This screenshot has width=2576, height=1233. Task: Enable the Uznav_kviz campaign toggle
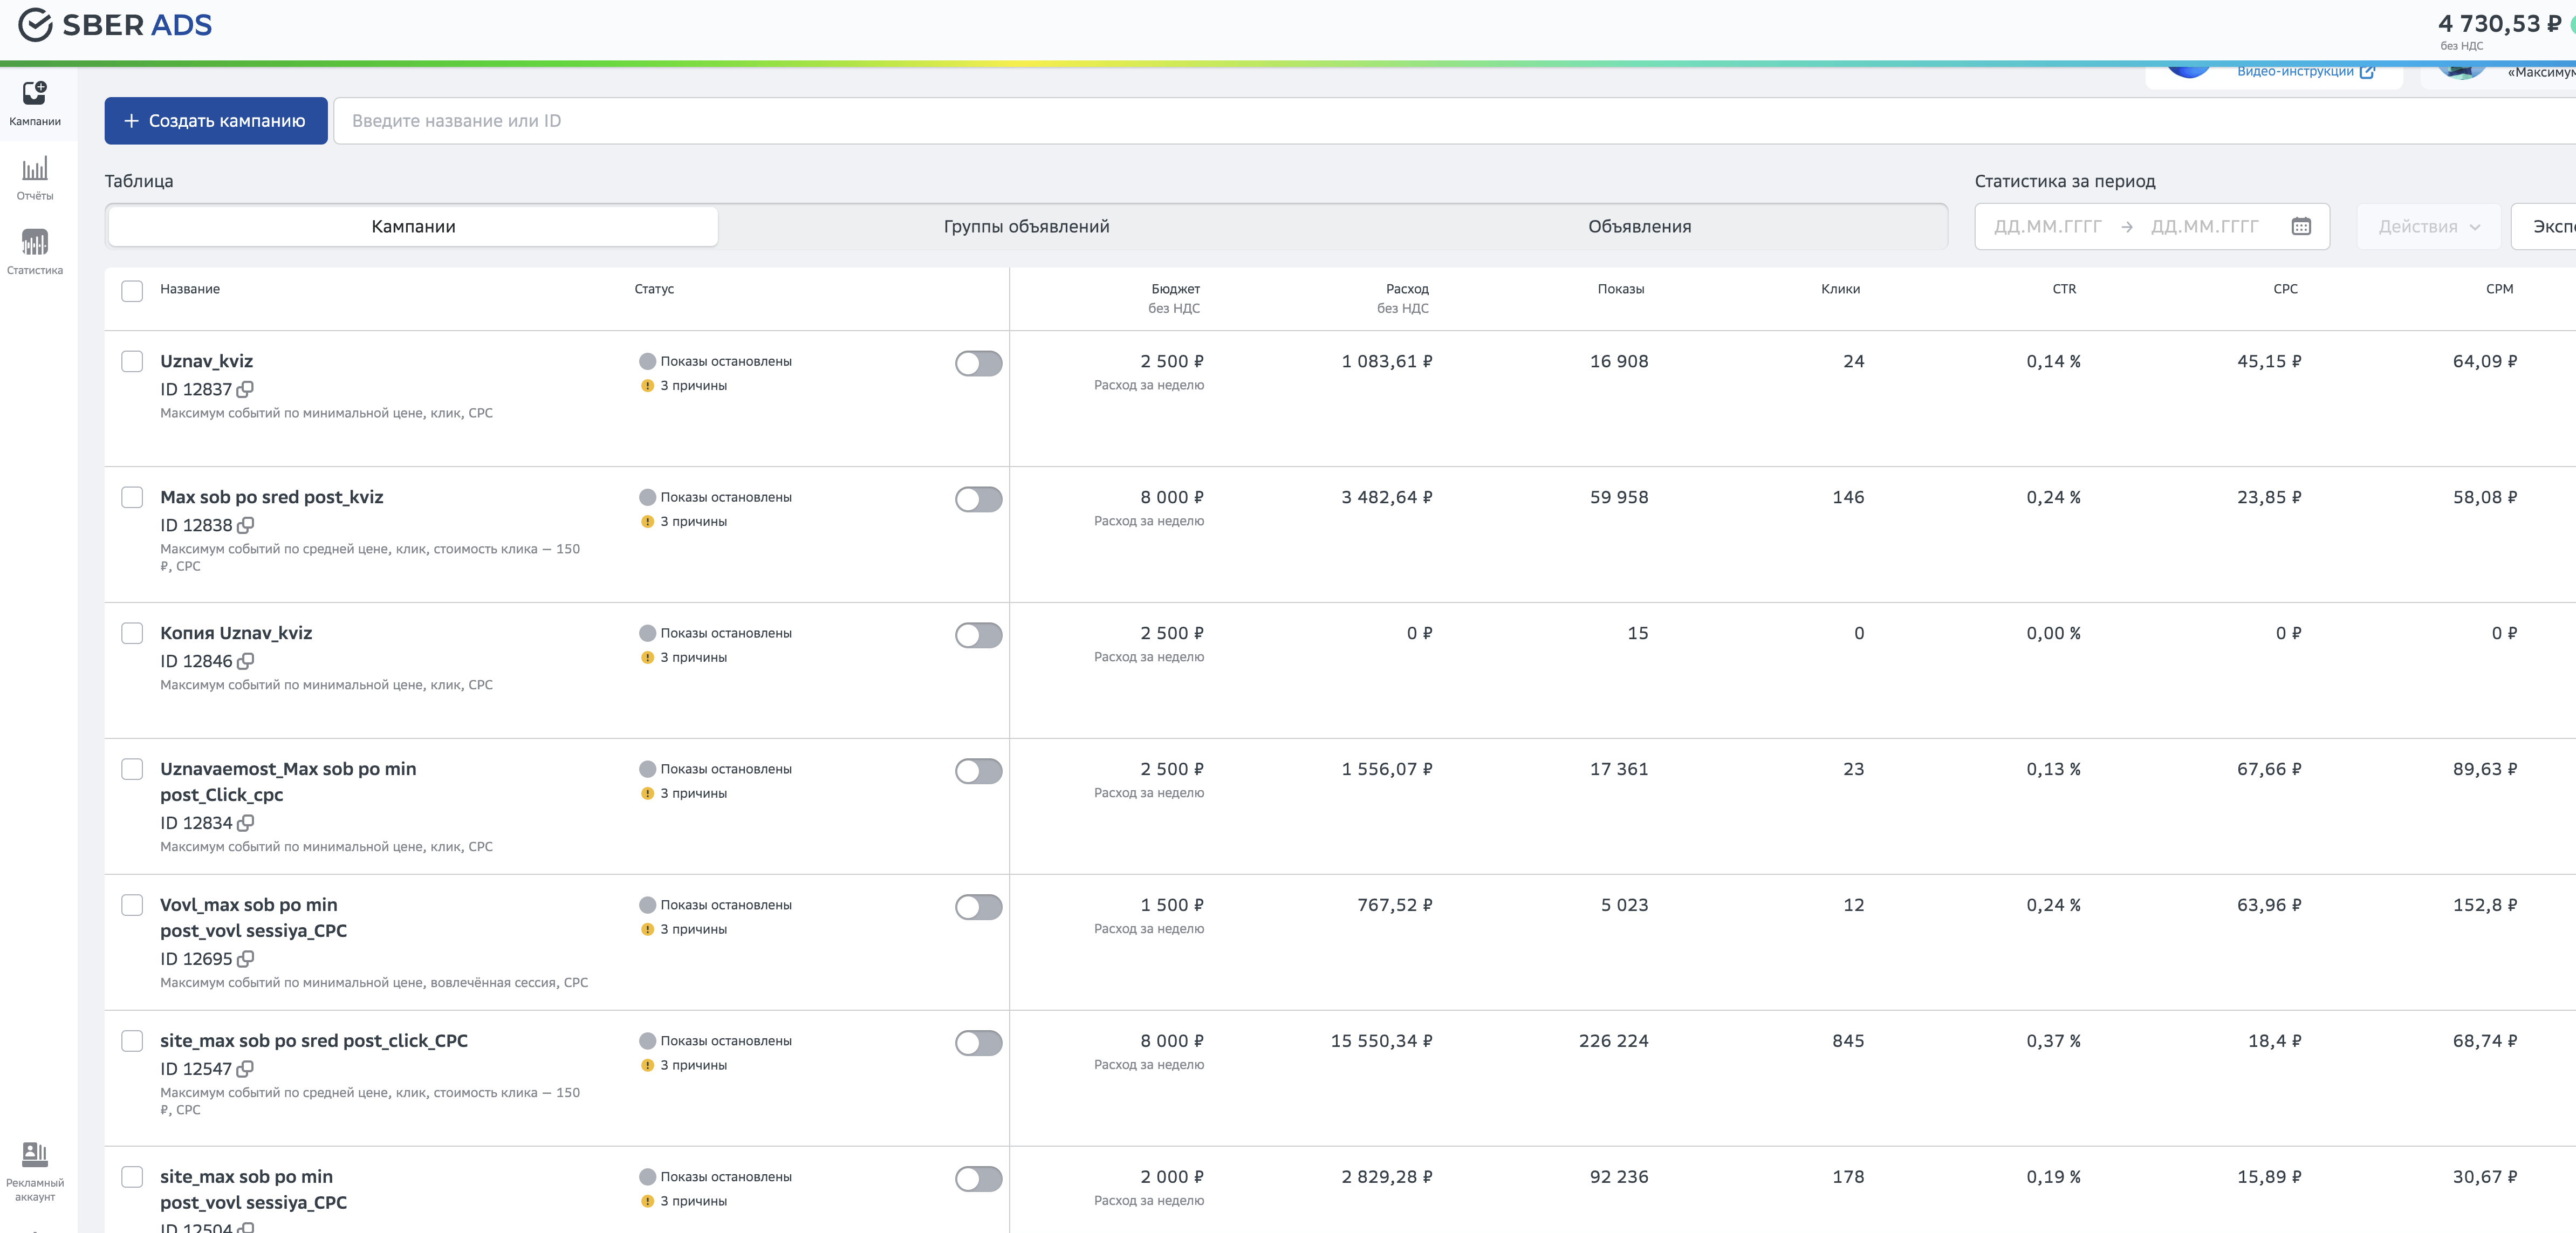point(977,363)
